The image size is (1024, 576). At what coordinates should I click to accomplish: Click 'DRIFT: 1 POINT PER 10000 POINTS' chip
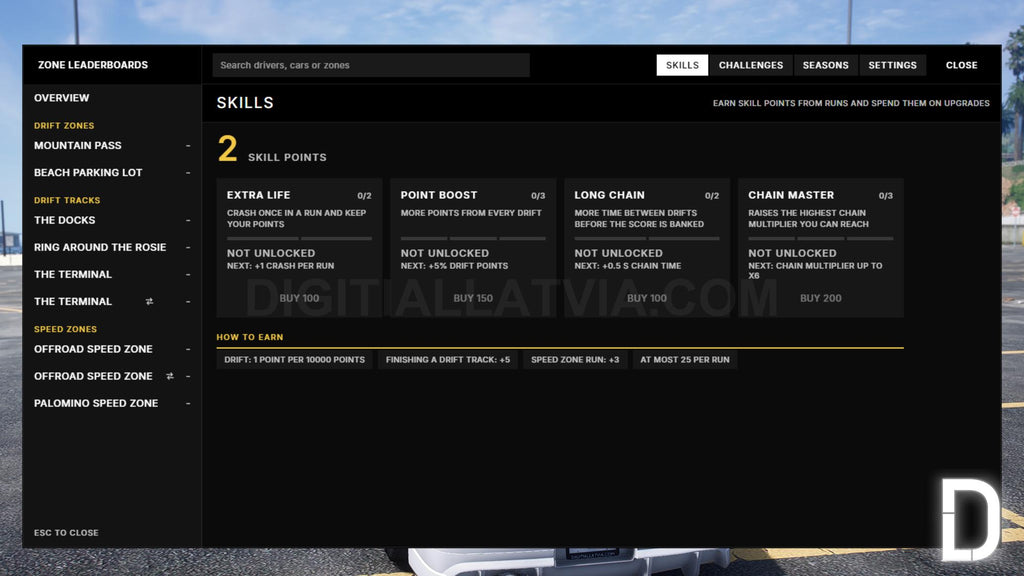(x=295, y=360)
